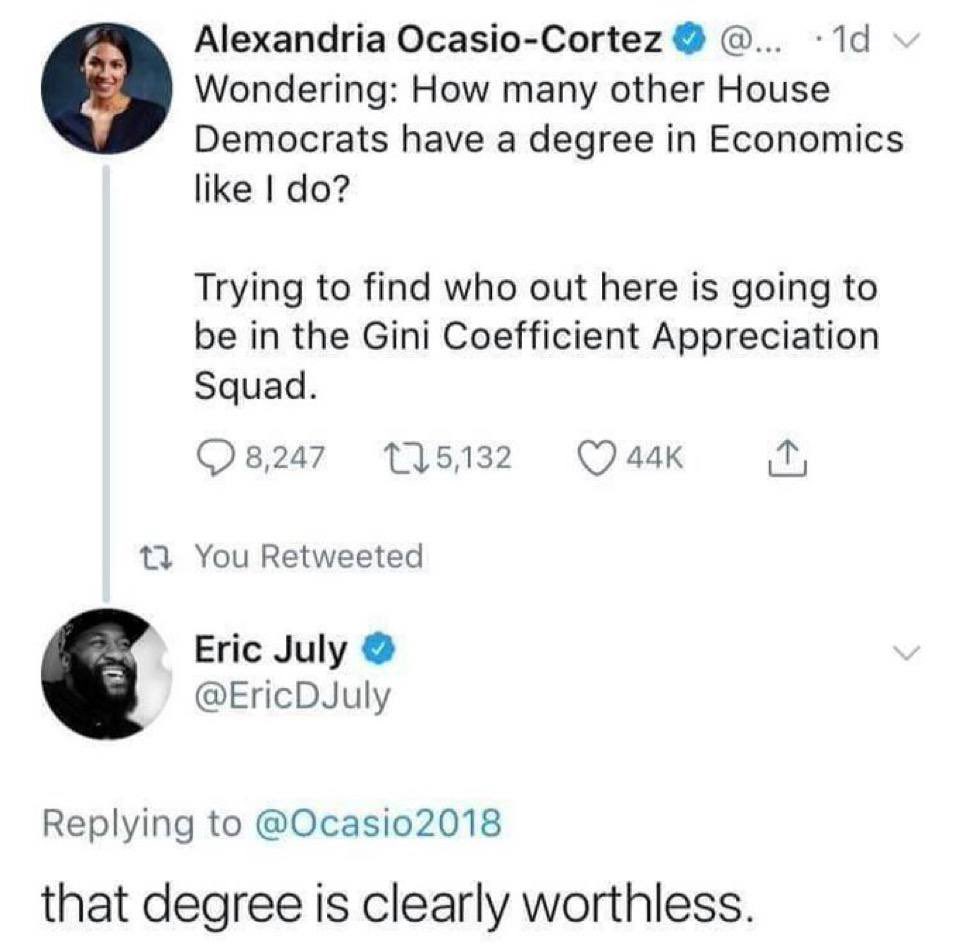Click Alexandria Ocasio-Cortez's verified badge
959x949 pixels.
686,41
